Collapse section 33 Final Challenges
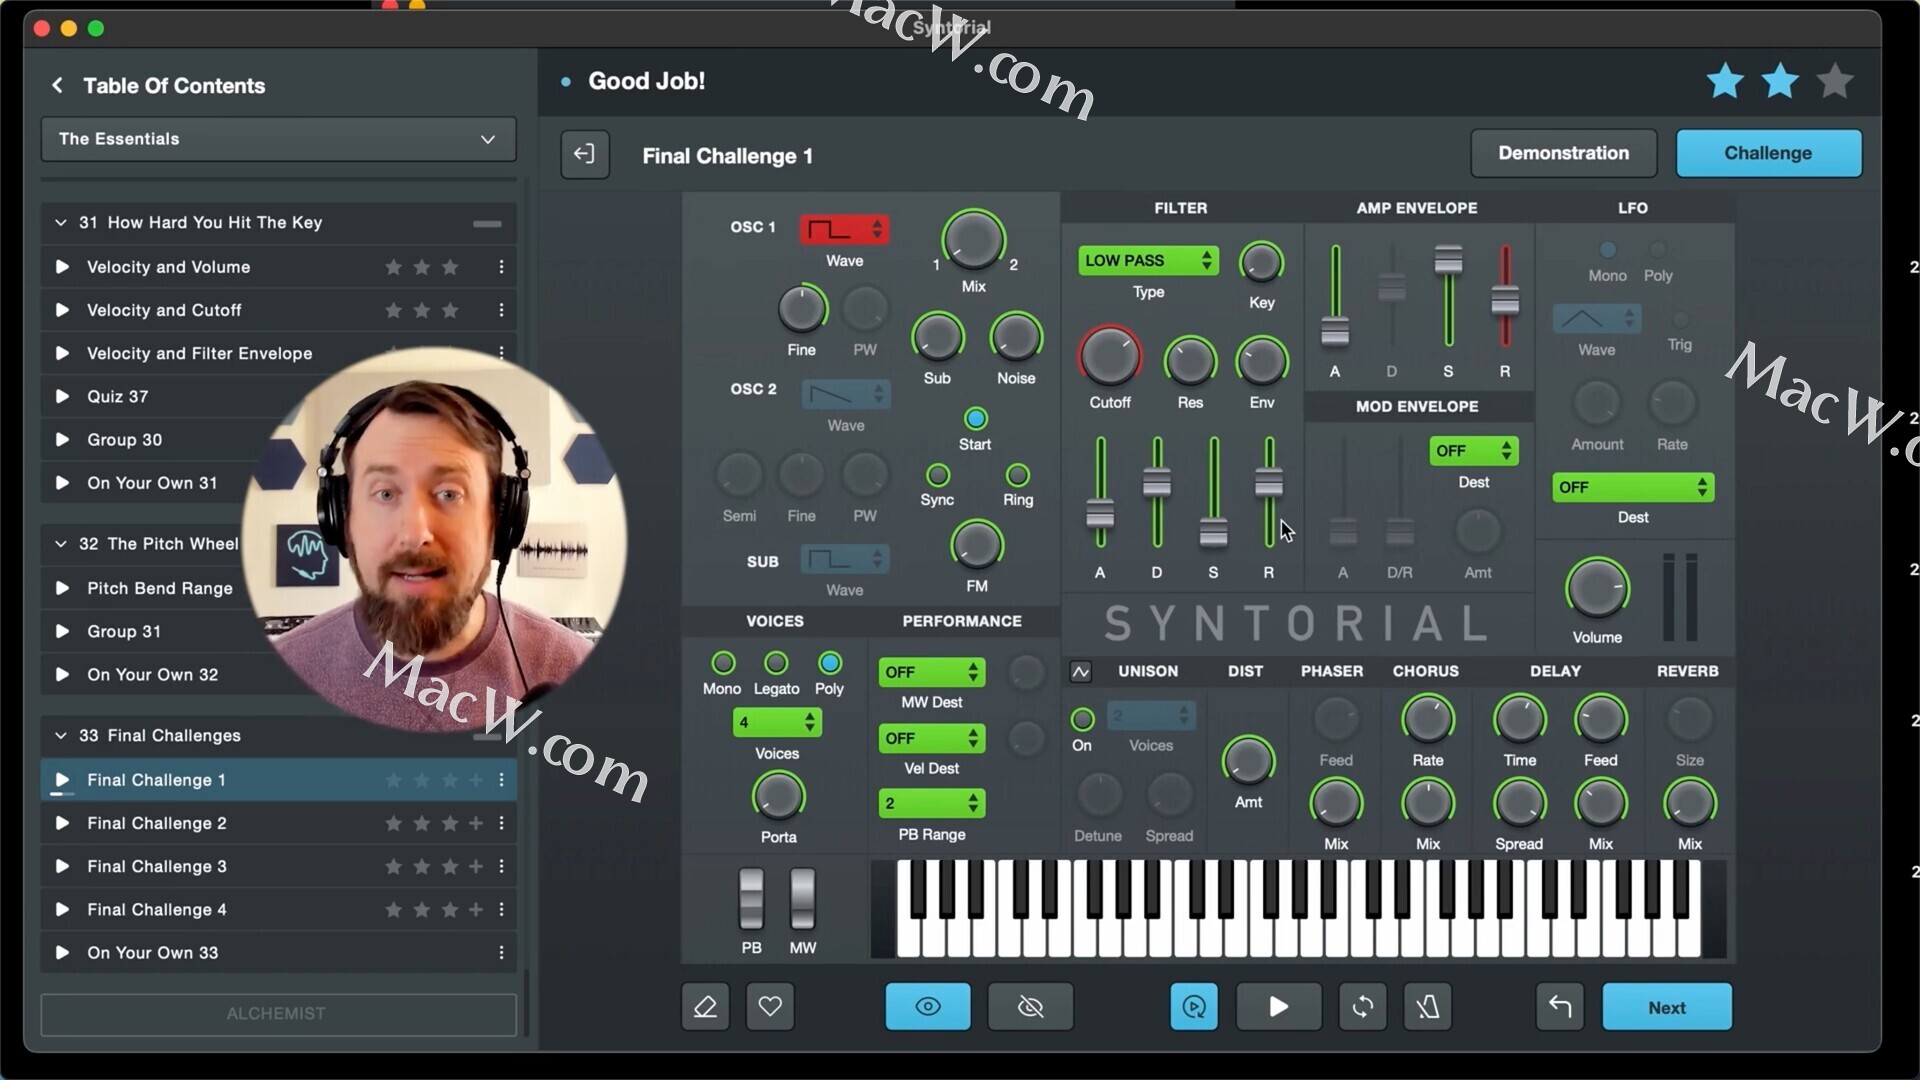The width and height of the screenshot is (1920, 1080). [x=60, y=736]
